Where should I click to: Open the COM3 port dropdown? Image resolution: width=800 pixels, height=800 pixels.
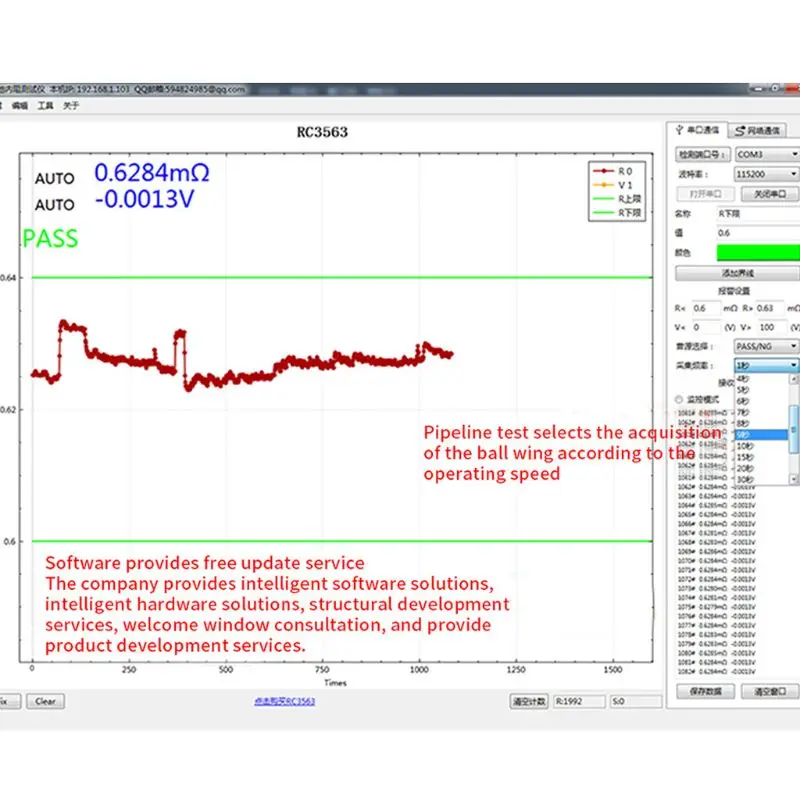coord(767,154)
